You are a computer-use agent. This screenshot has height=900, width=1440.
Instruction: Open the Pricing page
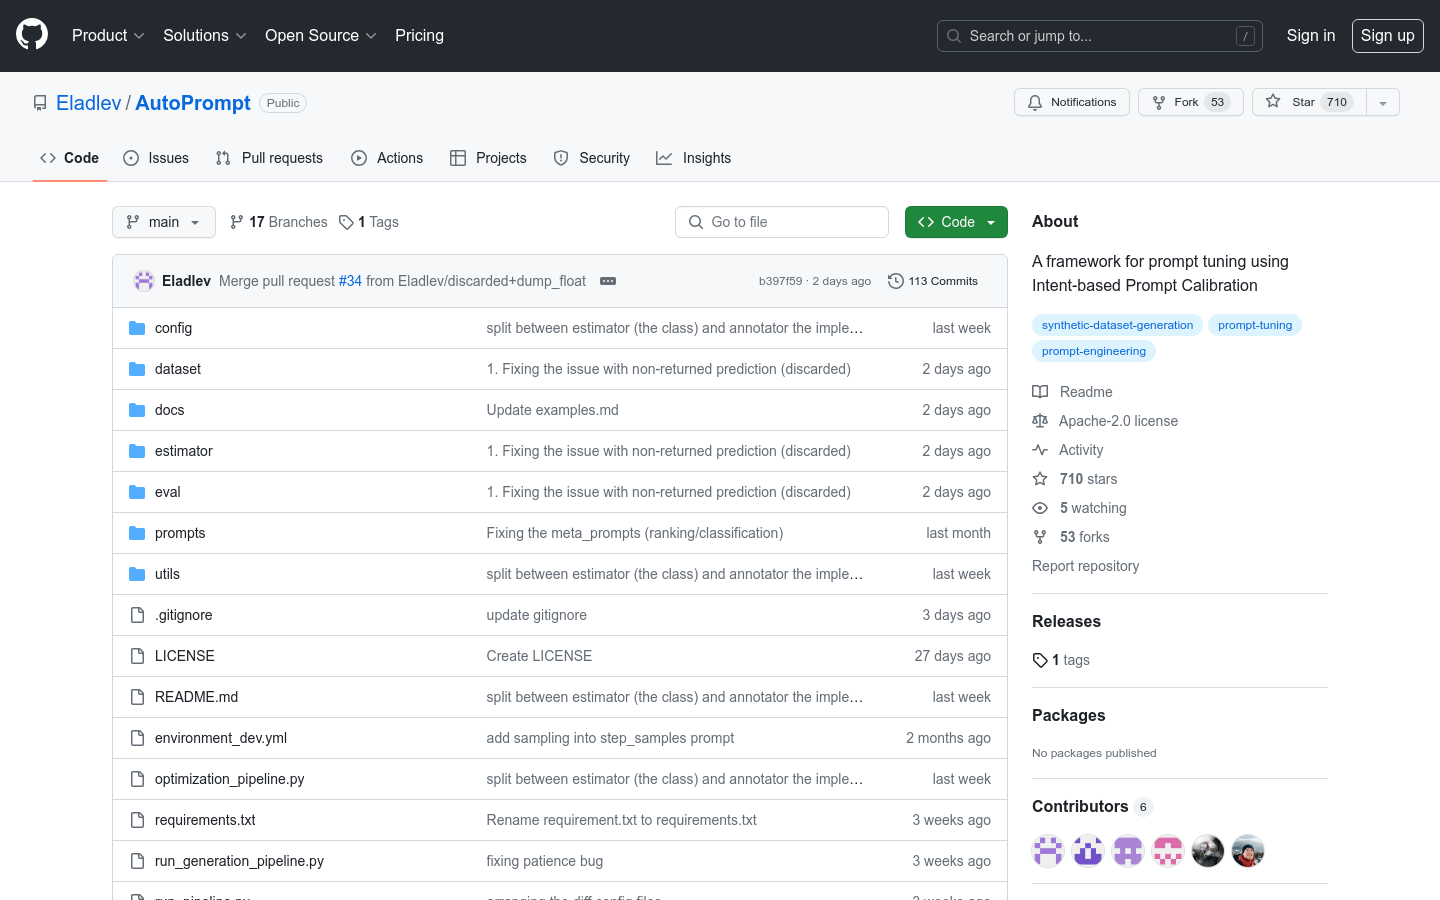coord(419,35)
